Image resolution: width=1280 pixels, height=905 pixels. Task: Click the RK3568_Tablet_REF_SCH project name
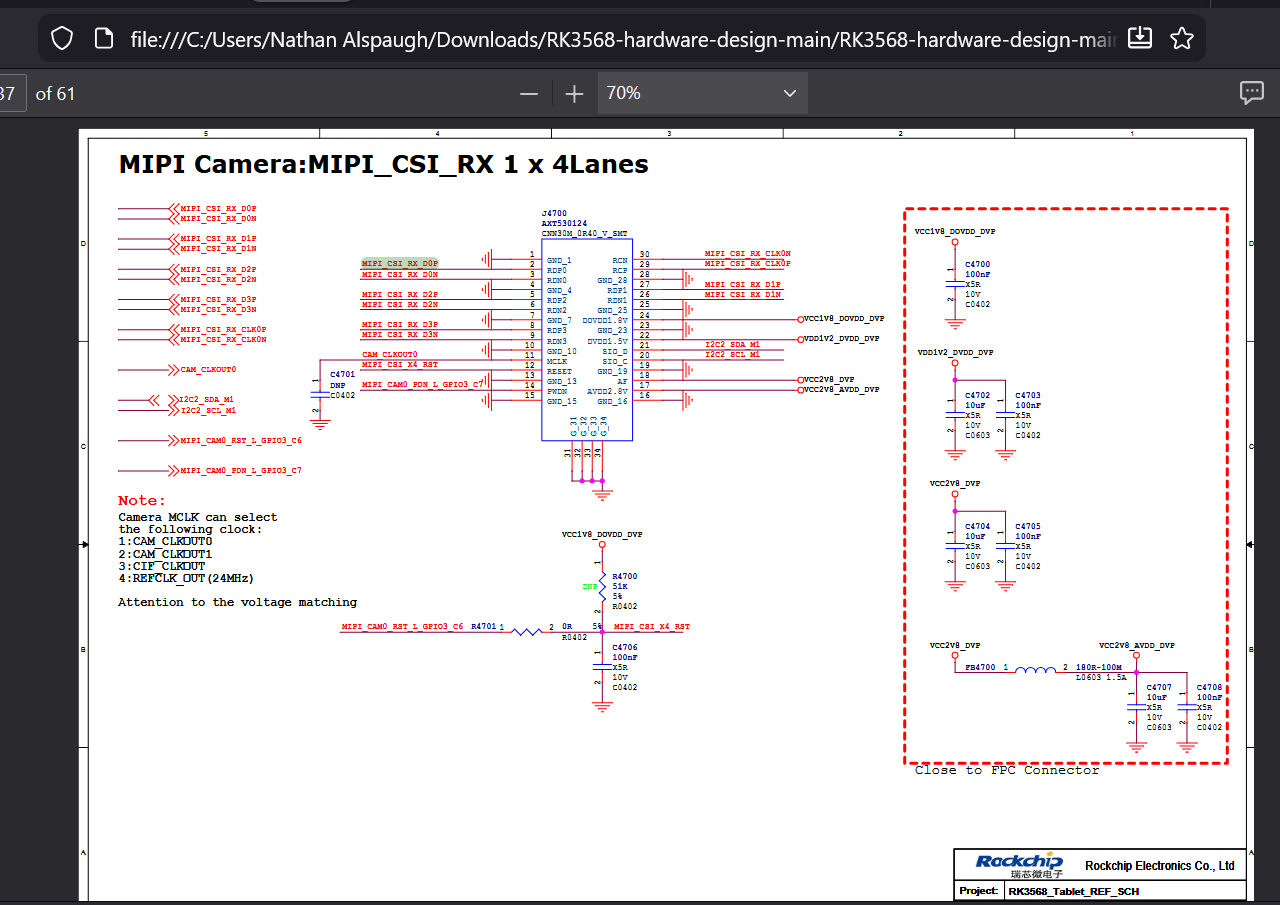pyautogui.click(x=1072, y=891)
